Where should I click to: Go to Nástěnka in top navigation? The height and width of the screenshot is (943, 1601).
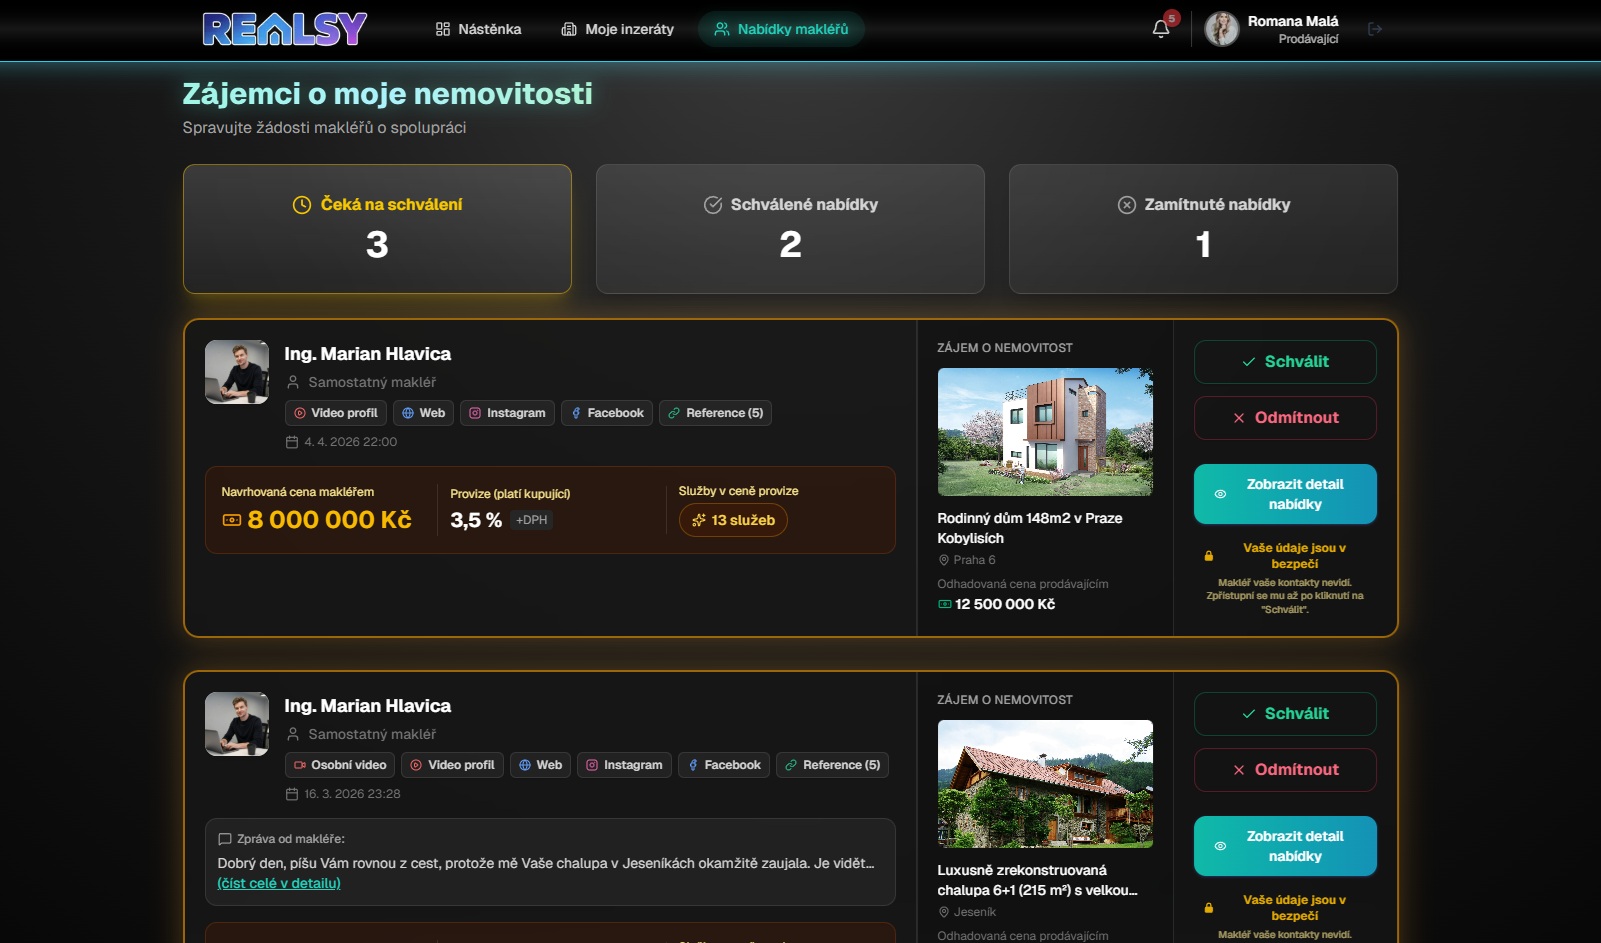[x=478, y=29]
